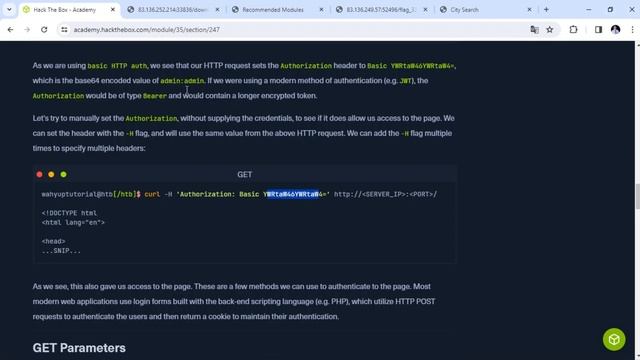The width and height of the screenshot is (640, 360).
Task: Reload the current page
Action: tap(44, 29)
